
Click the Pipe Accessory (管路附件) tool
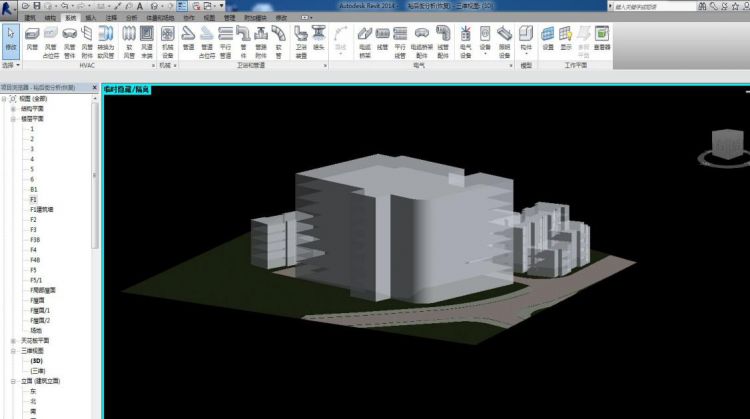click(261, 42)
